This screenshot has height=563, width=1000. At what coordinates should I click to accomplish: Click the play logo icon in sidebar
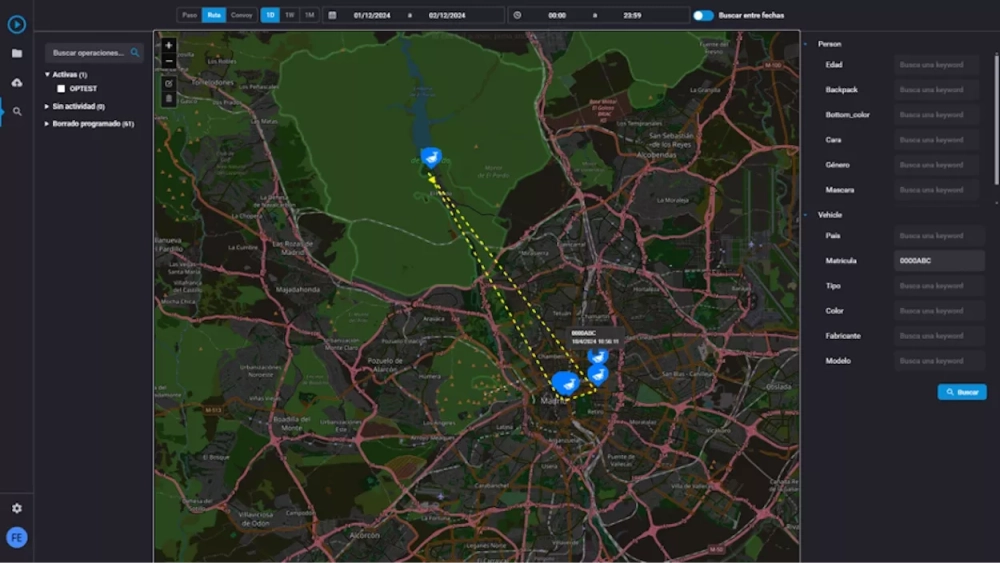(16, 25)
